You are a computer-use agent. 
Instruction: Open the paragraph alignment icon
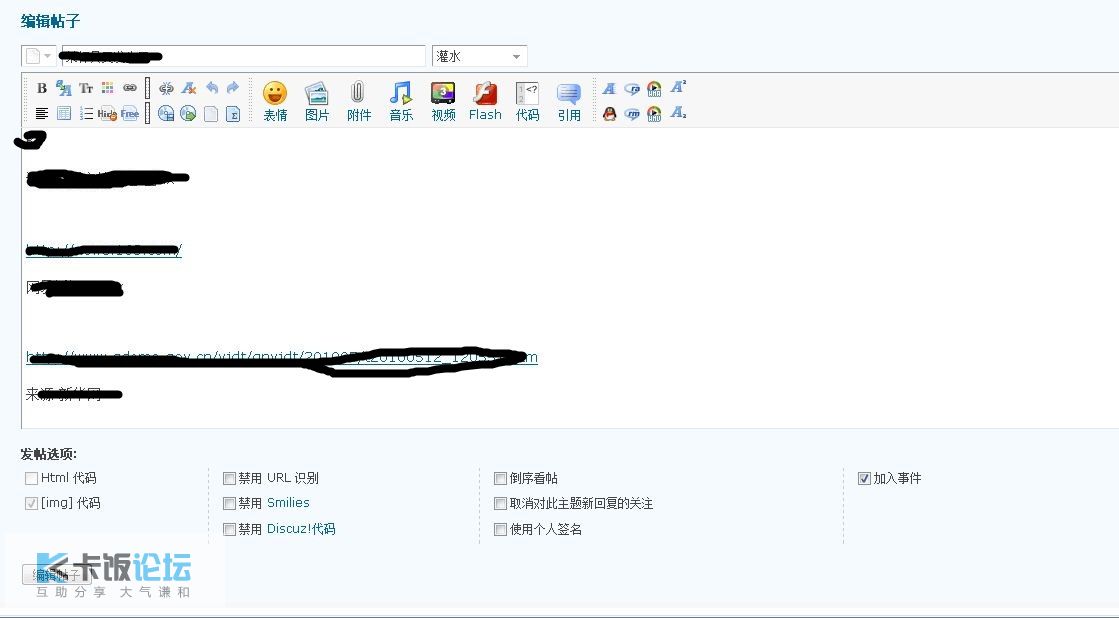tap(41, 113)
